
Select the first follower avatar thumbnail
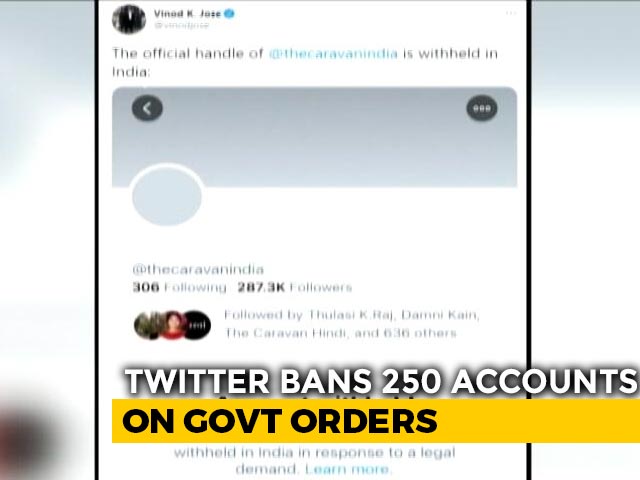point(147,325)
